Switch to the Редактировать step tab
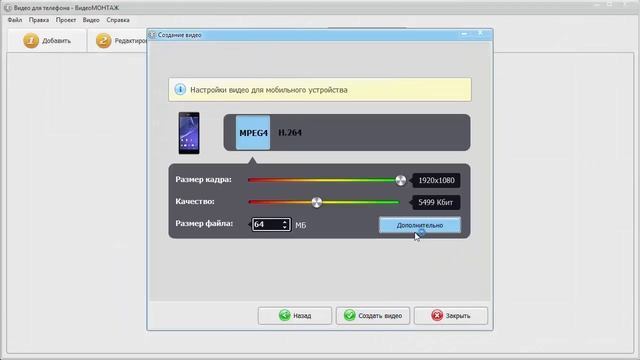 point(118,40)
